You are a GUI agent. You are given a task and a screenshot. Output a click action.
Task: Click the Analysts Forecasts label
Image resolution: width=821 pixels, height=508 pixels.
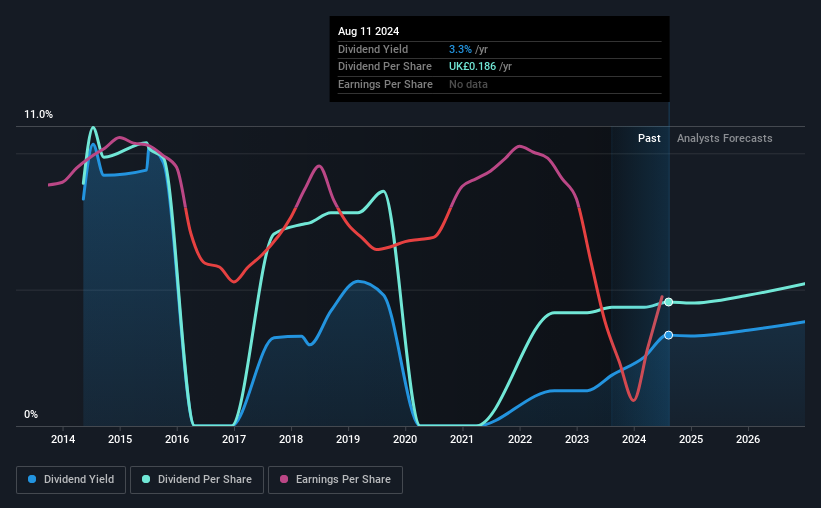(725, 138)
